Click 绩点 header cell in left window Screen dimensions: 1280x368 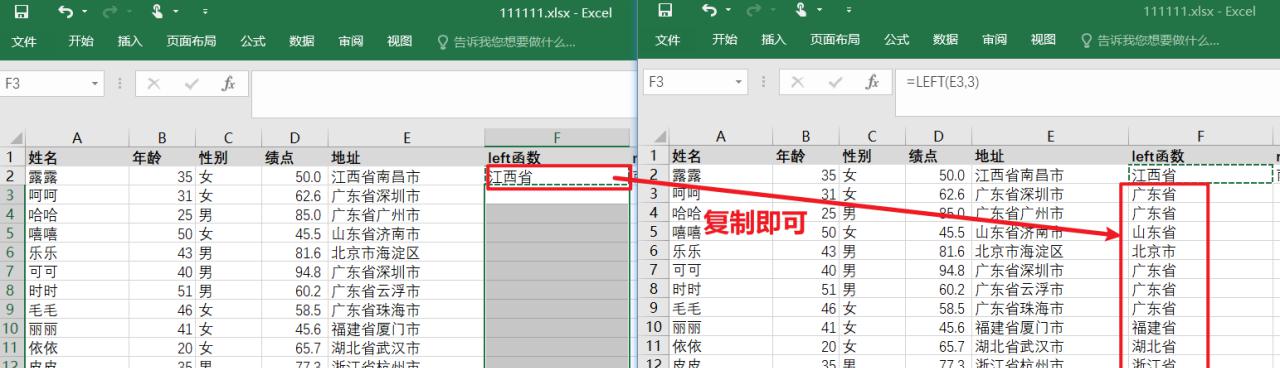point(296,157)
